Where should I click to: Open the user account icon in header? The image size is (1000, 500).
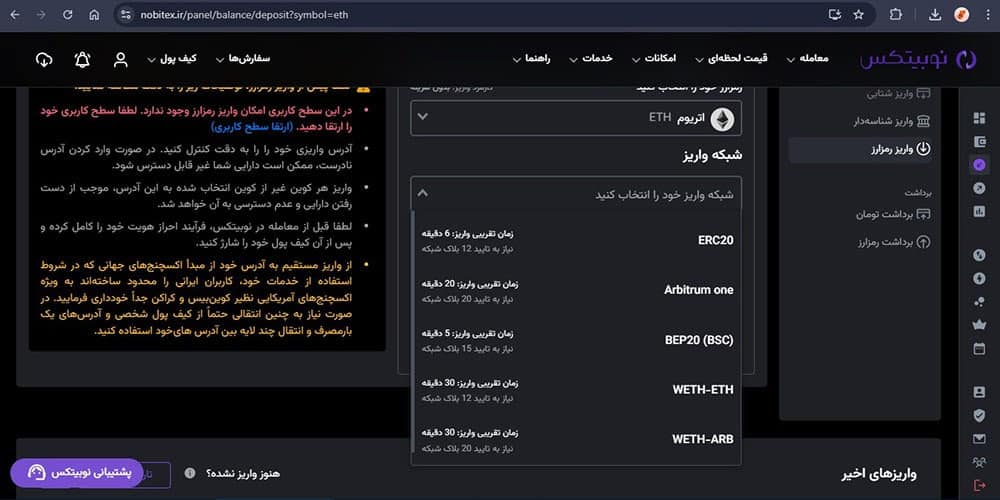121,60
